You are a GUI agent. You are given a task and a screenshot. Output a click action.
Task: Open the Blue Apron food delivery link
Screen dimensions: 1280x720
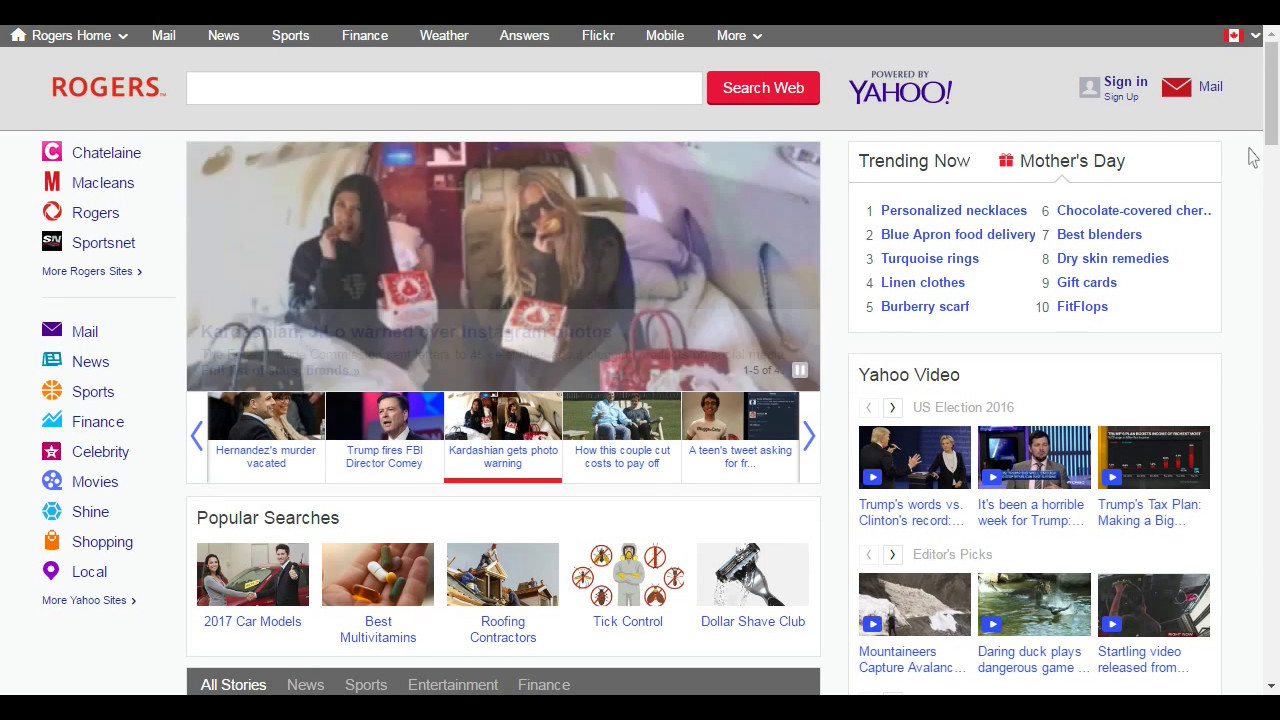coord(958,234)
